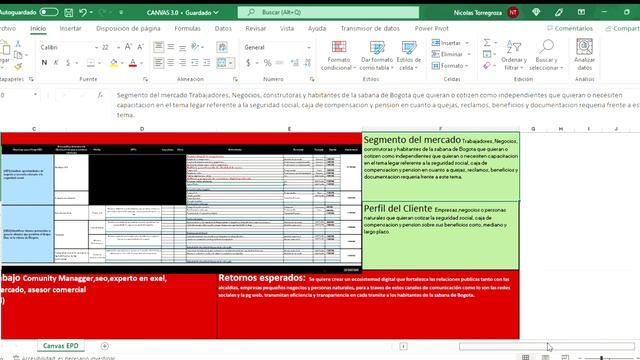Open the Insertar tab
The image size is (640, 360).
tap(70, 29)
